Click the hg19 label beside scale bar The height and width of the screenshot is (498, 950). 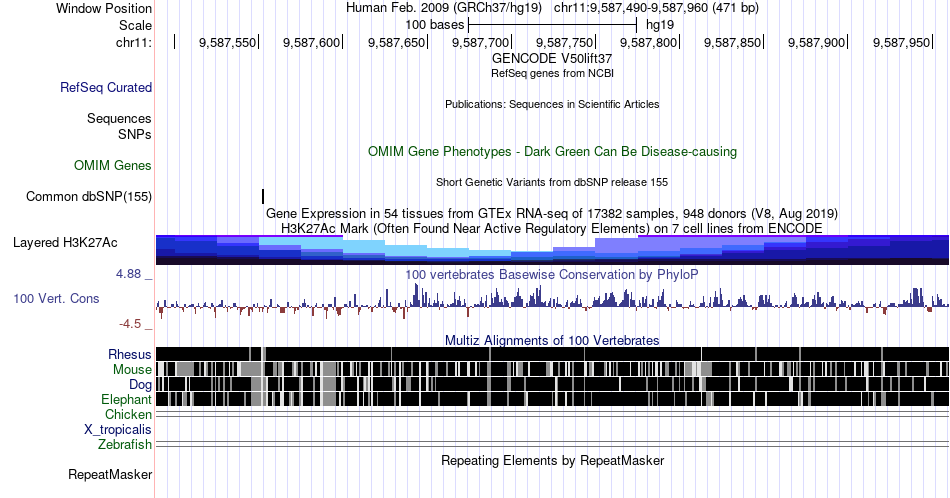660,25
